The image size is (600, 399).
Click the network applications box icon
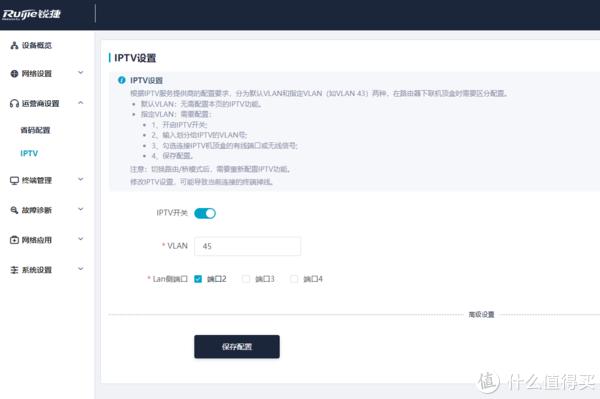coord(14,240)
